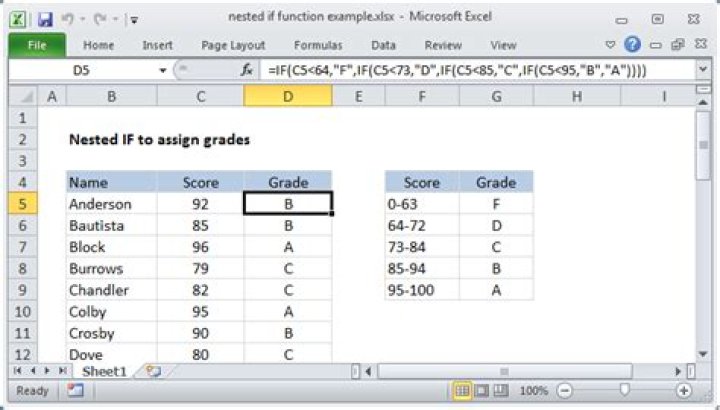Image resolution: width=720 pixels, height=410 pixels.
Task: Open the Name Box dropdown arrow
Action: (x=163, y=71)
